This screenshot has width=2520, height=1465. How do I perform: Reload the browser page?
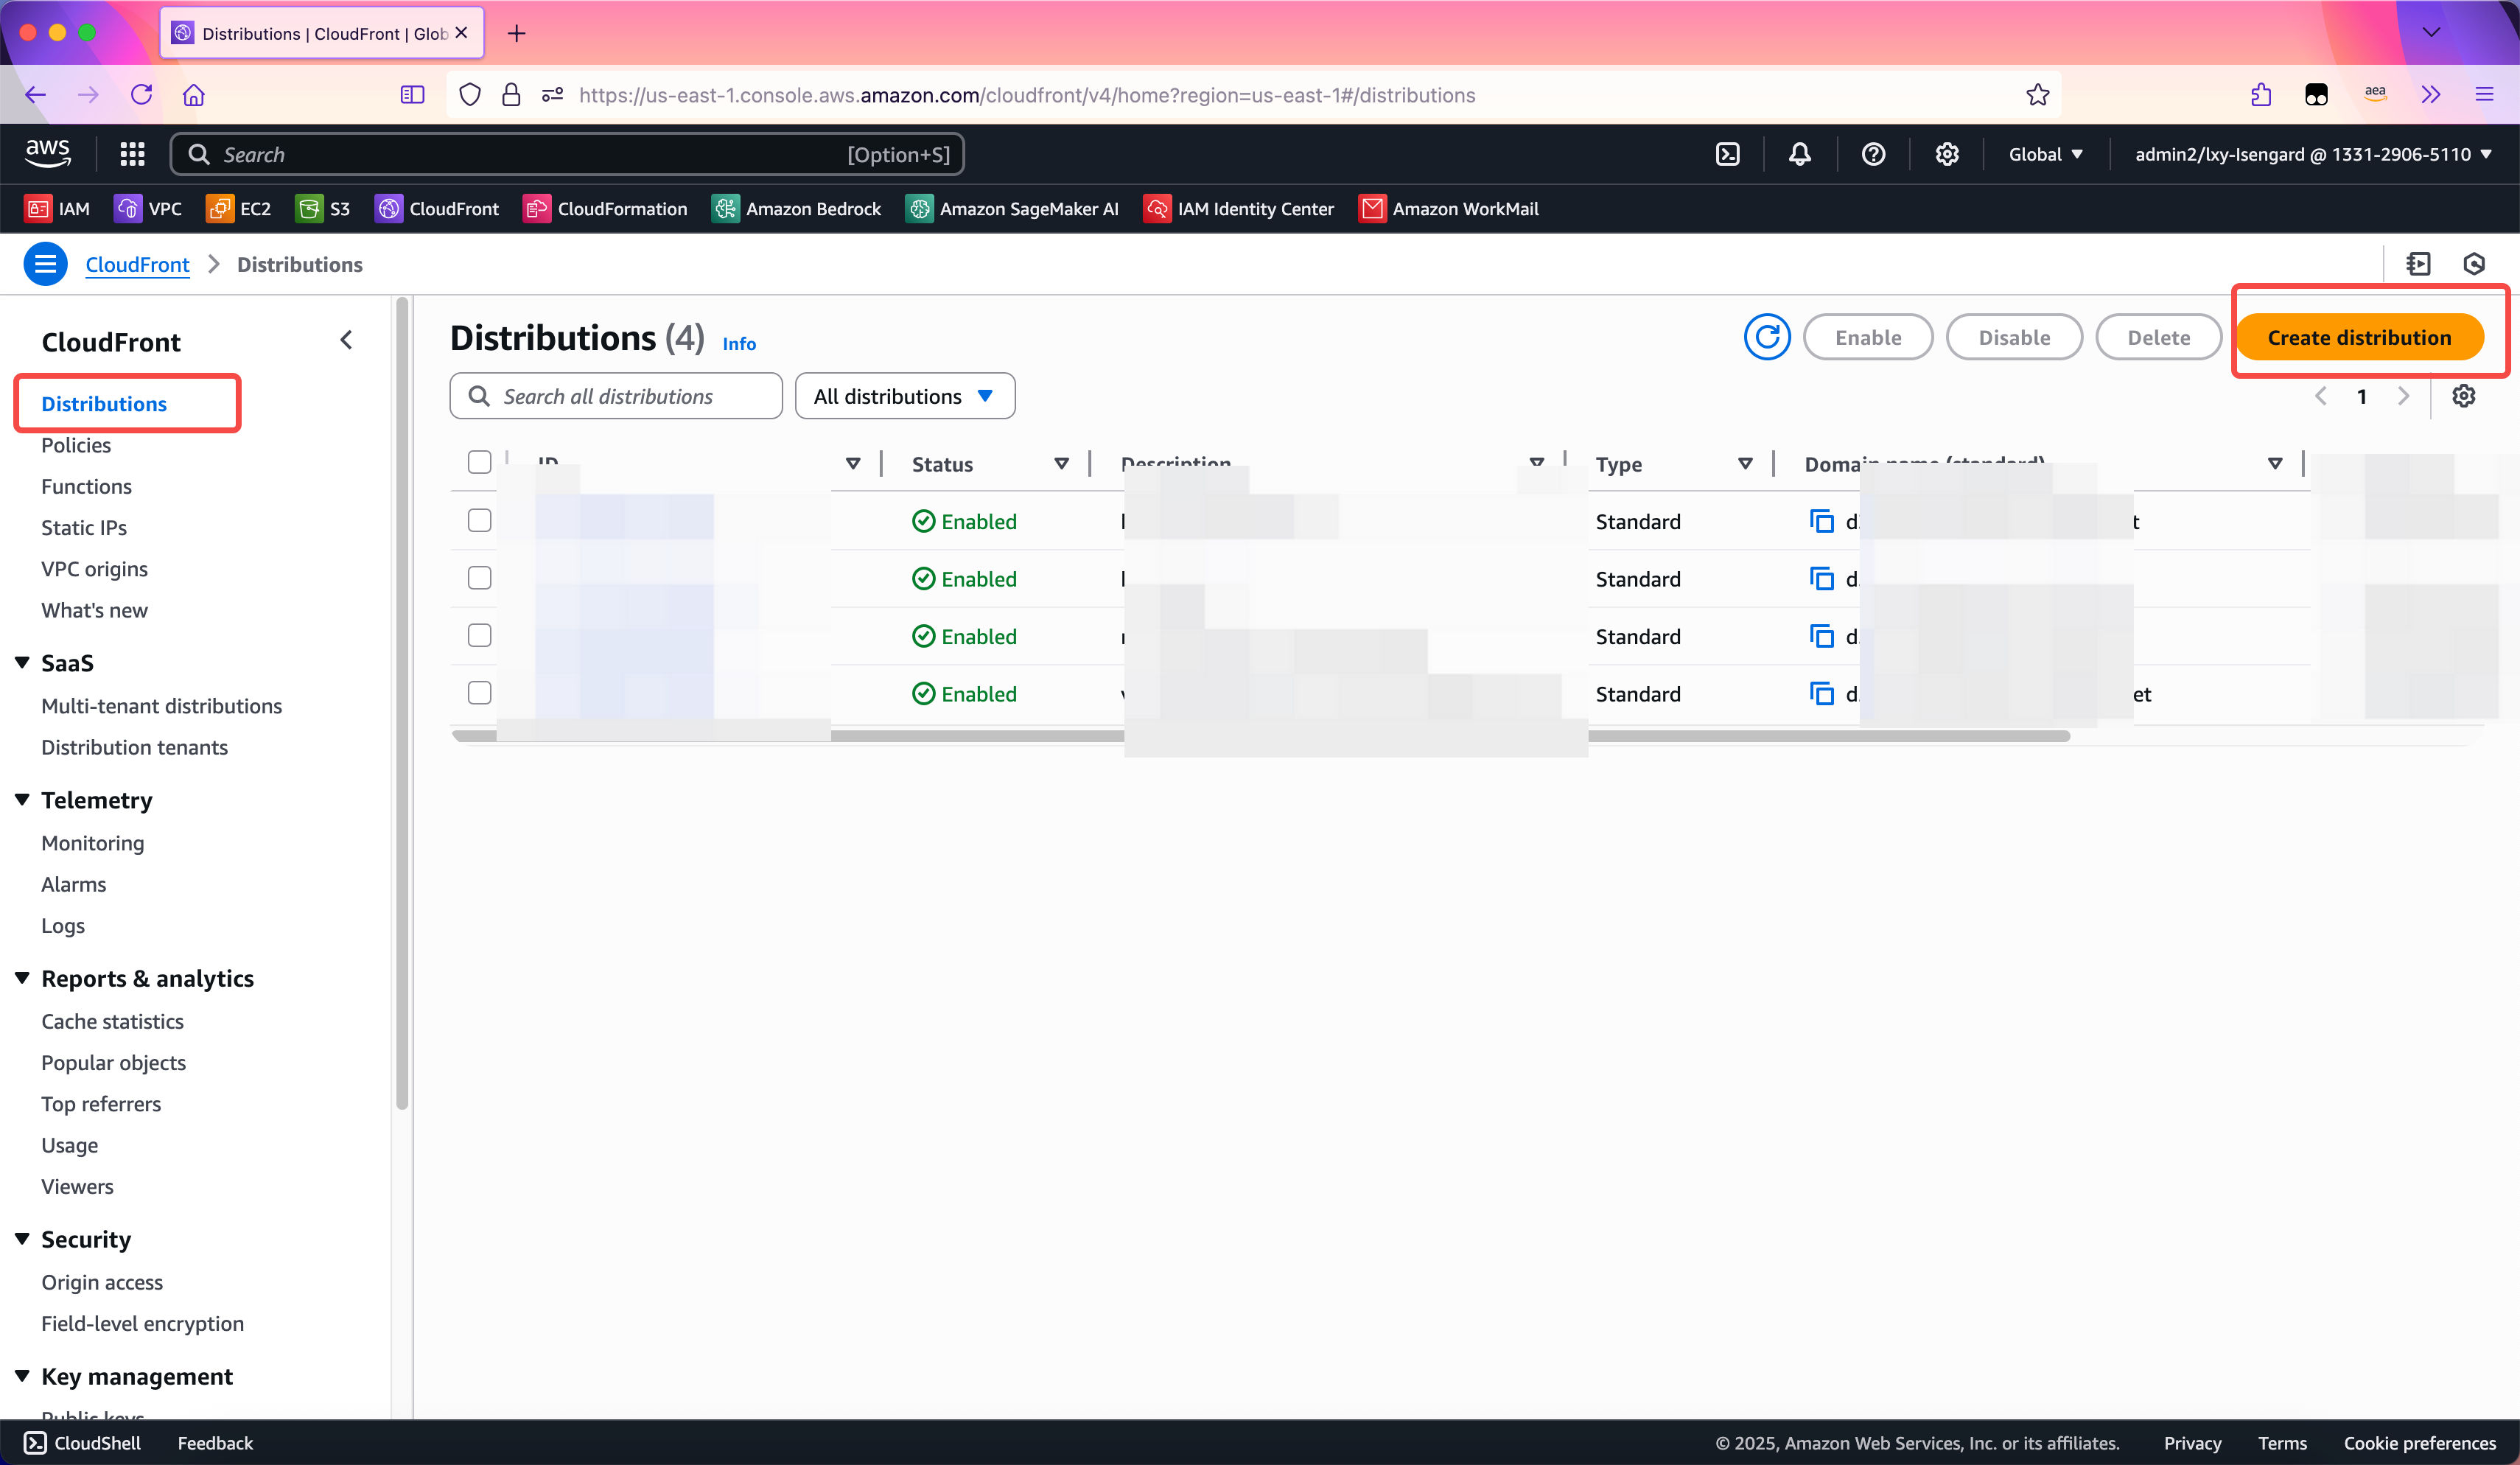141,95
